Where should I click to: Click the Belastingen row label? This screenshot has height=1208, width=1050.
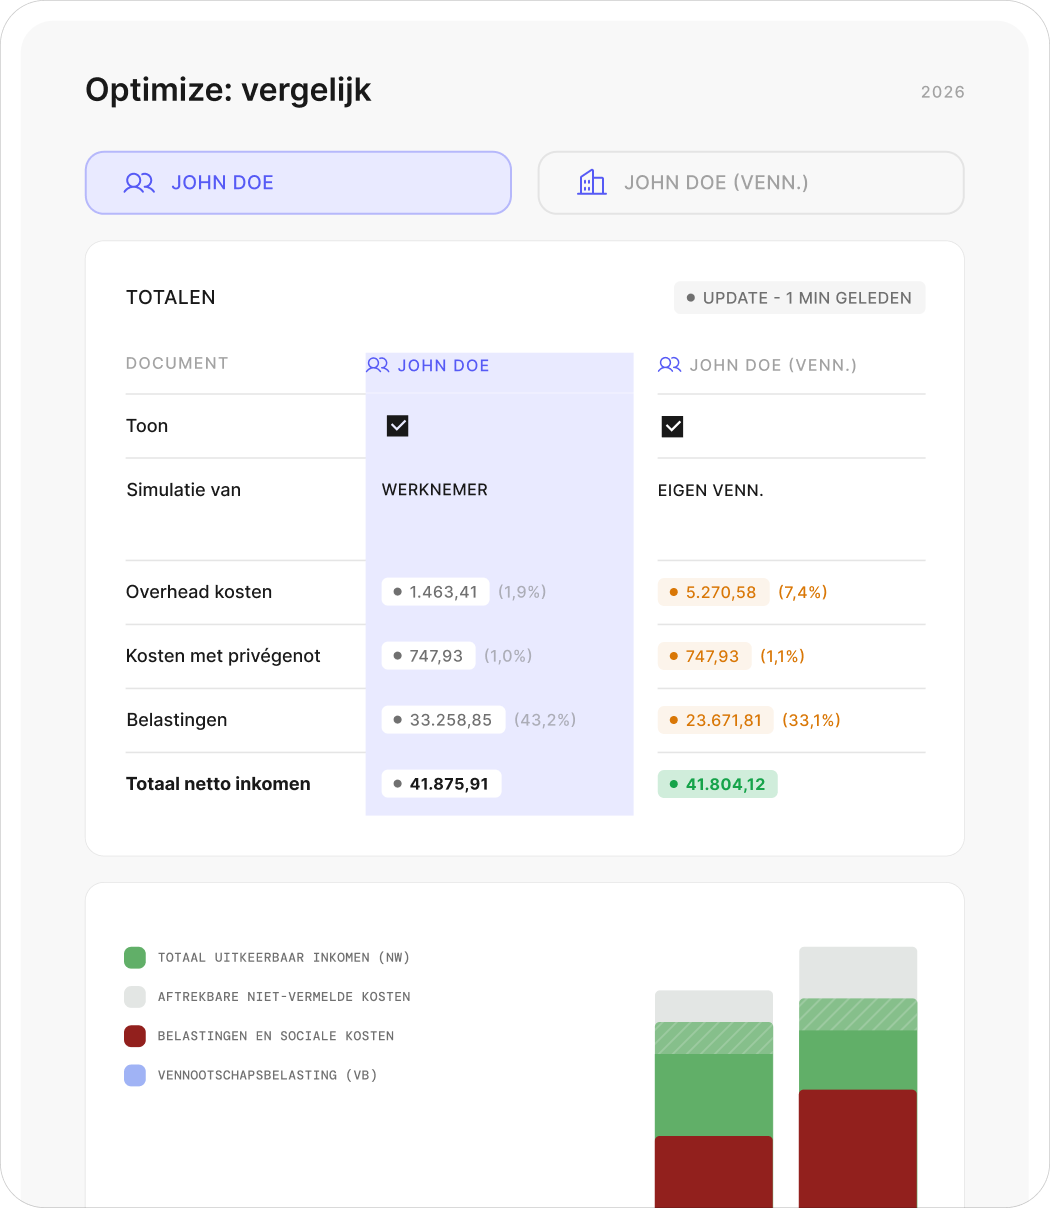pyautogui.click(x=177, y=720)
